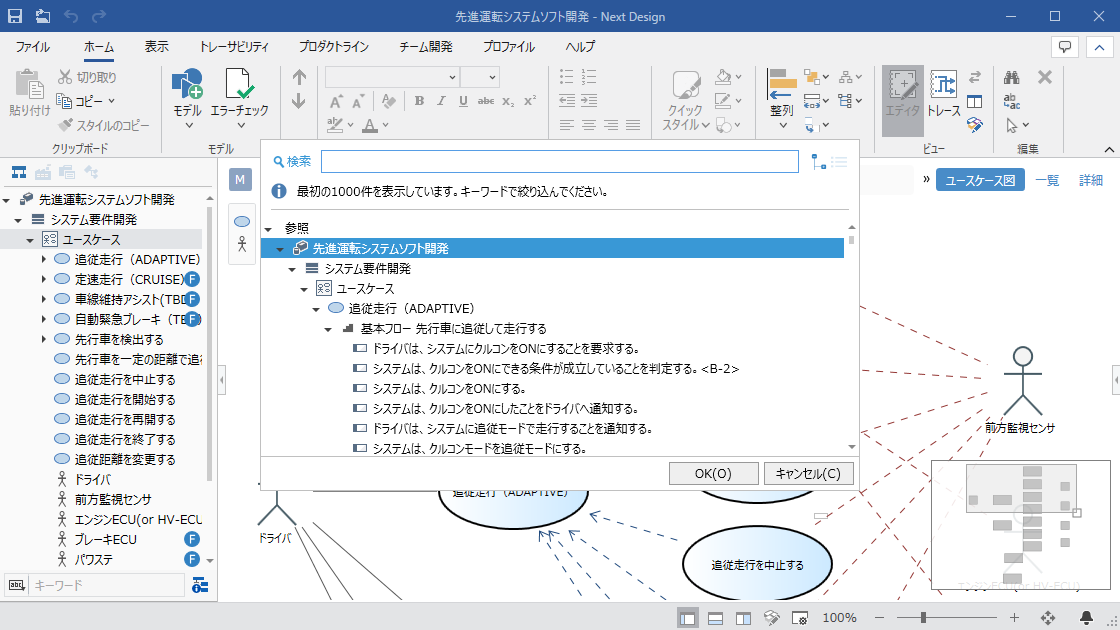Click the モデル add model icon
The width and height of the screenshot is (1120, 630).
tap(187, 84)
